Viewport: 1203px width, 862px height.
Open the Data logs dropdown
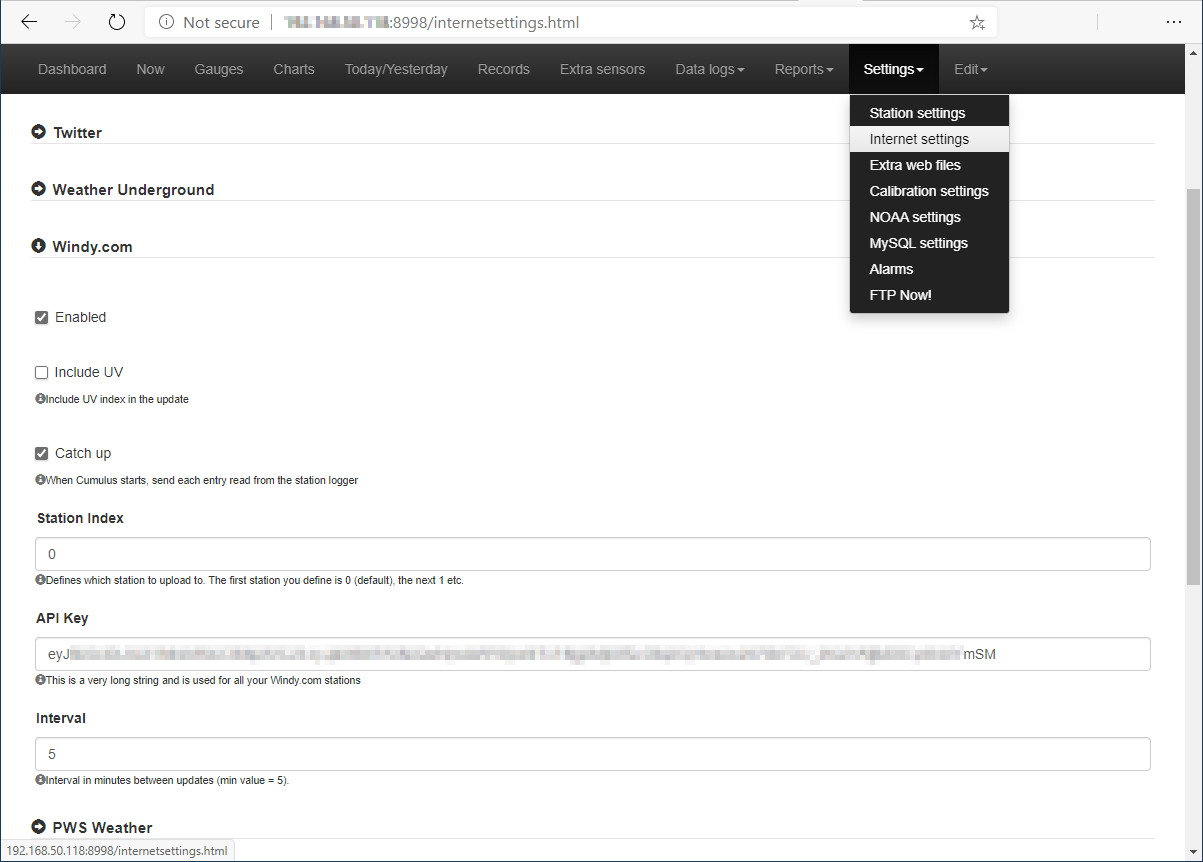[709, 68]
